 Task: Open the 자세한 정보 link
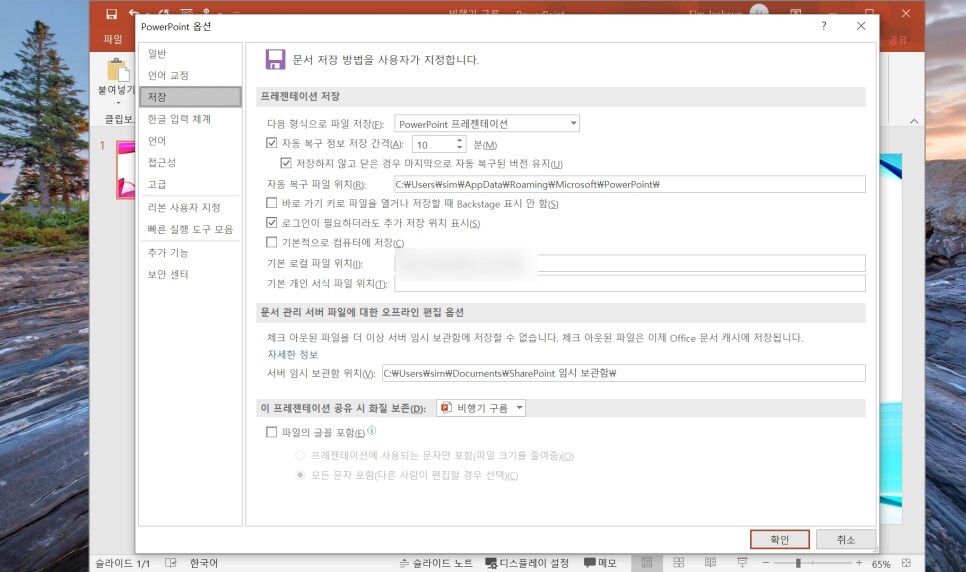click(293, 354)
